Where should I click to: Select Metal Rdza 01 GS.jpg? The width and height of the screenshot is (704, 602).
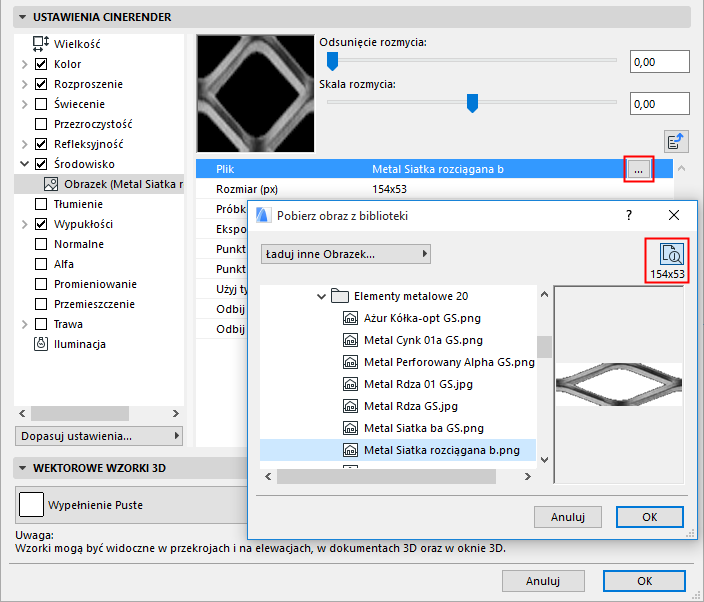[x=418, y=384]
